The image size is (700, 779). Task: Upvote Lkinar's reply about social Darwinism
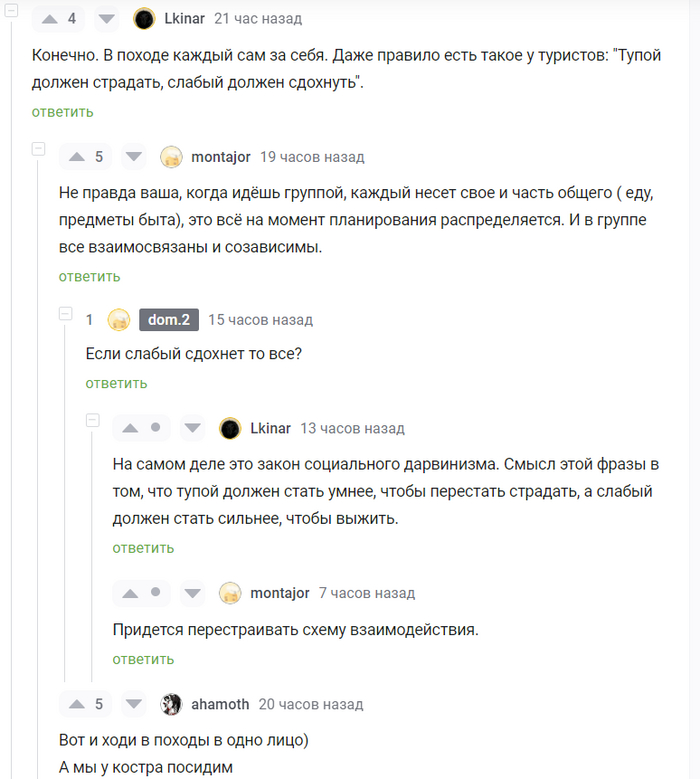129,428
